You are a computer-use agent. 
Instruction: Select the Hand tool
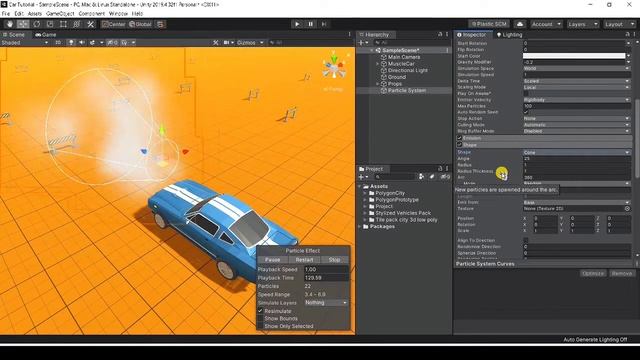(x=9, y=24)
